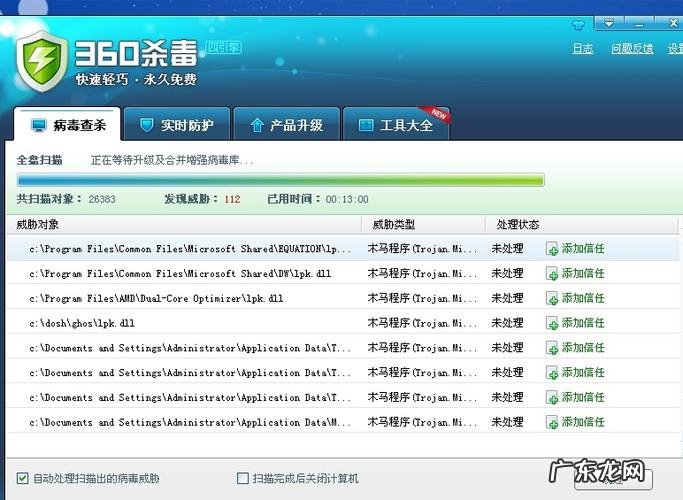Select threat row c:\dosh\ghos\lpk.dll

point(343,323)
